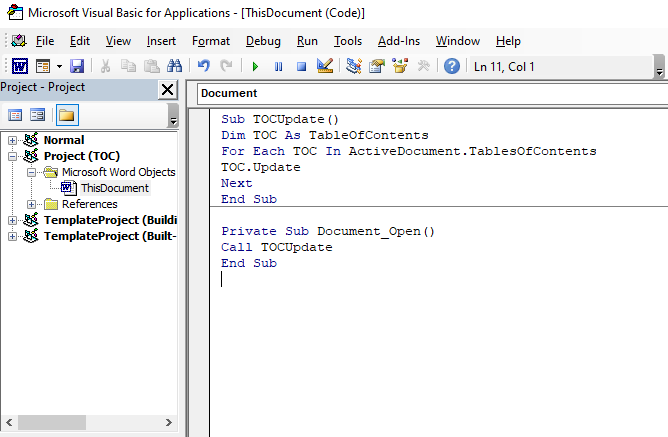Open the Insert menu

click(x=161, y=41)
